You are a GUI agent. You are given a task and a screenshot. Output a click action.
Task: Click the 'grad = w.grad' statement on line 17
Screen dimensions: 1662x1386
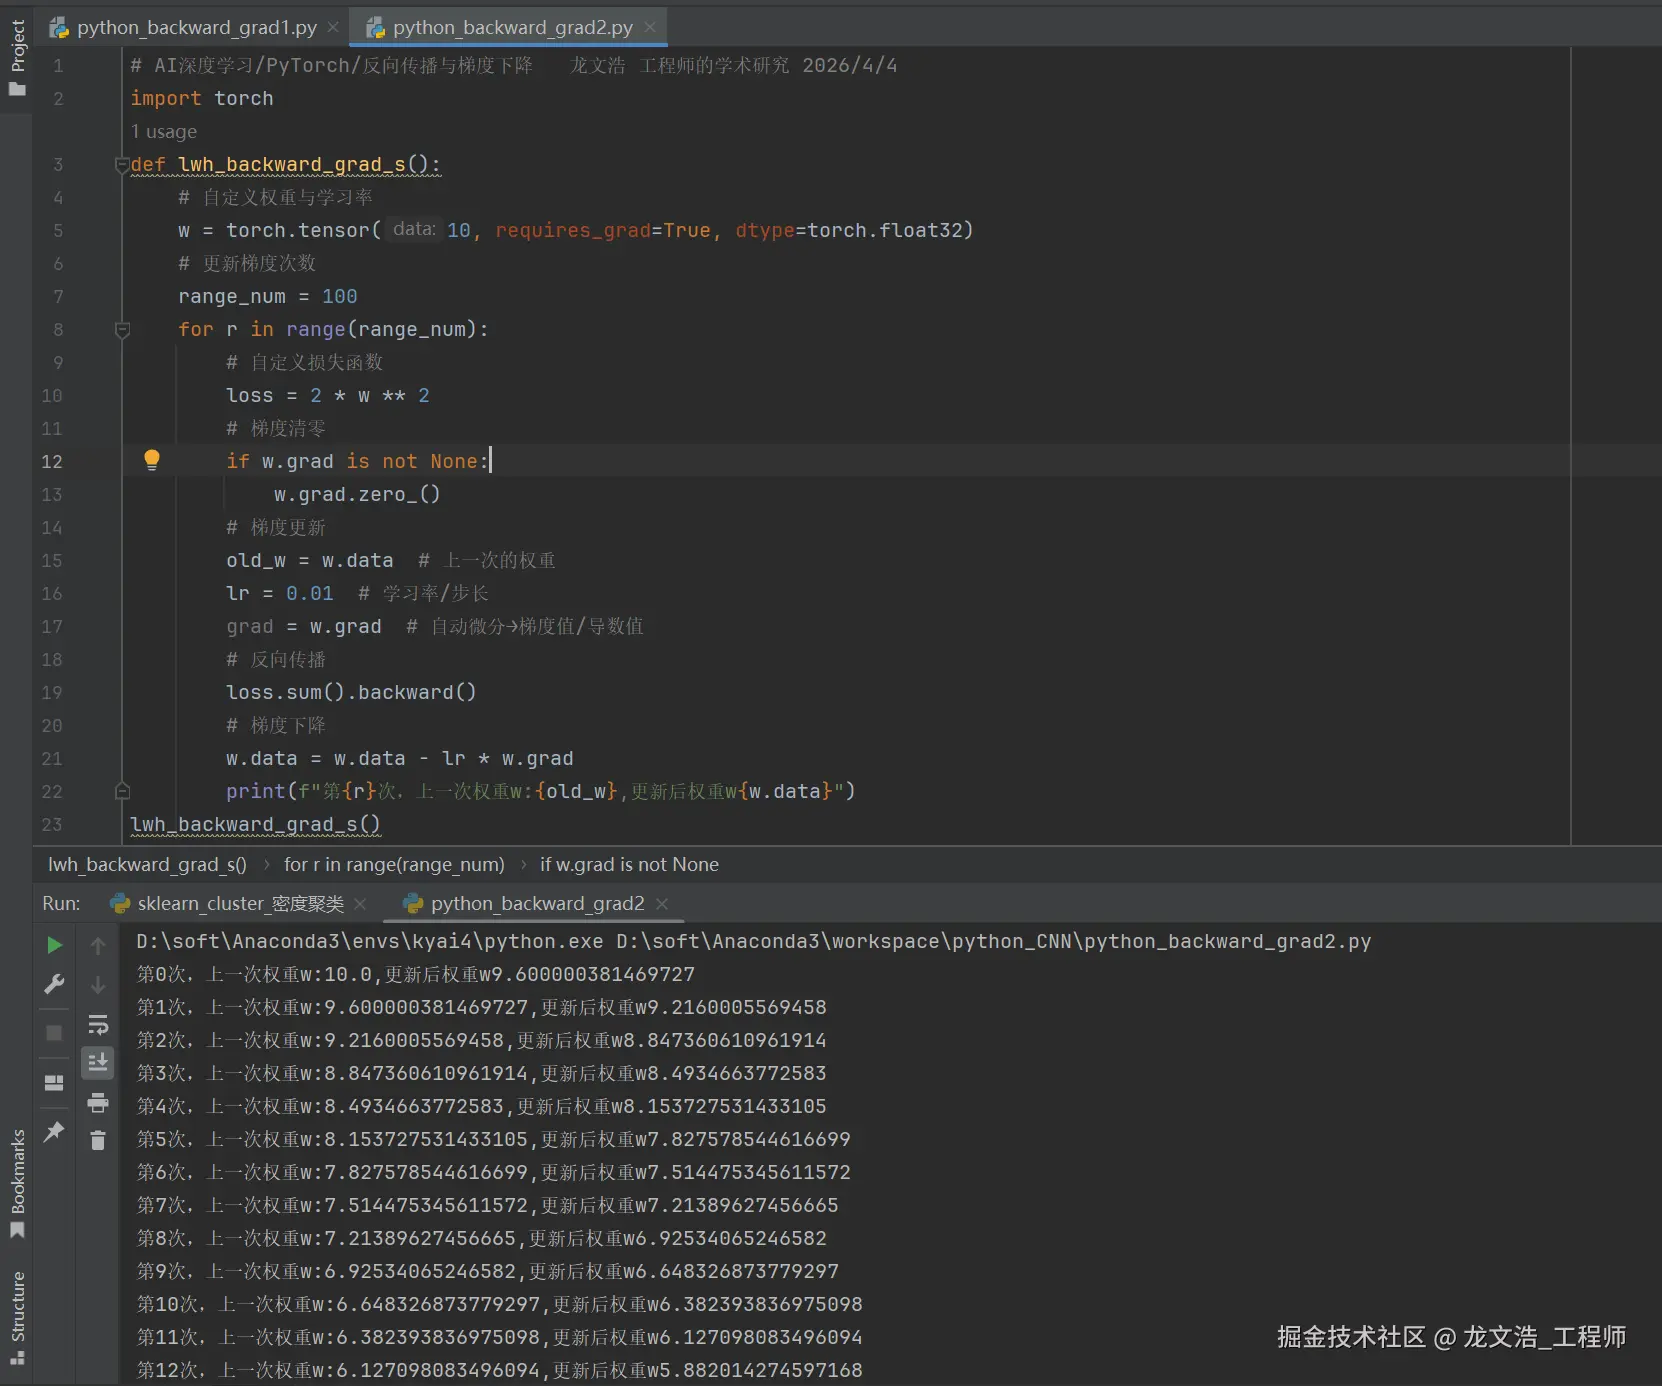[304, 627]
